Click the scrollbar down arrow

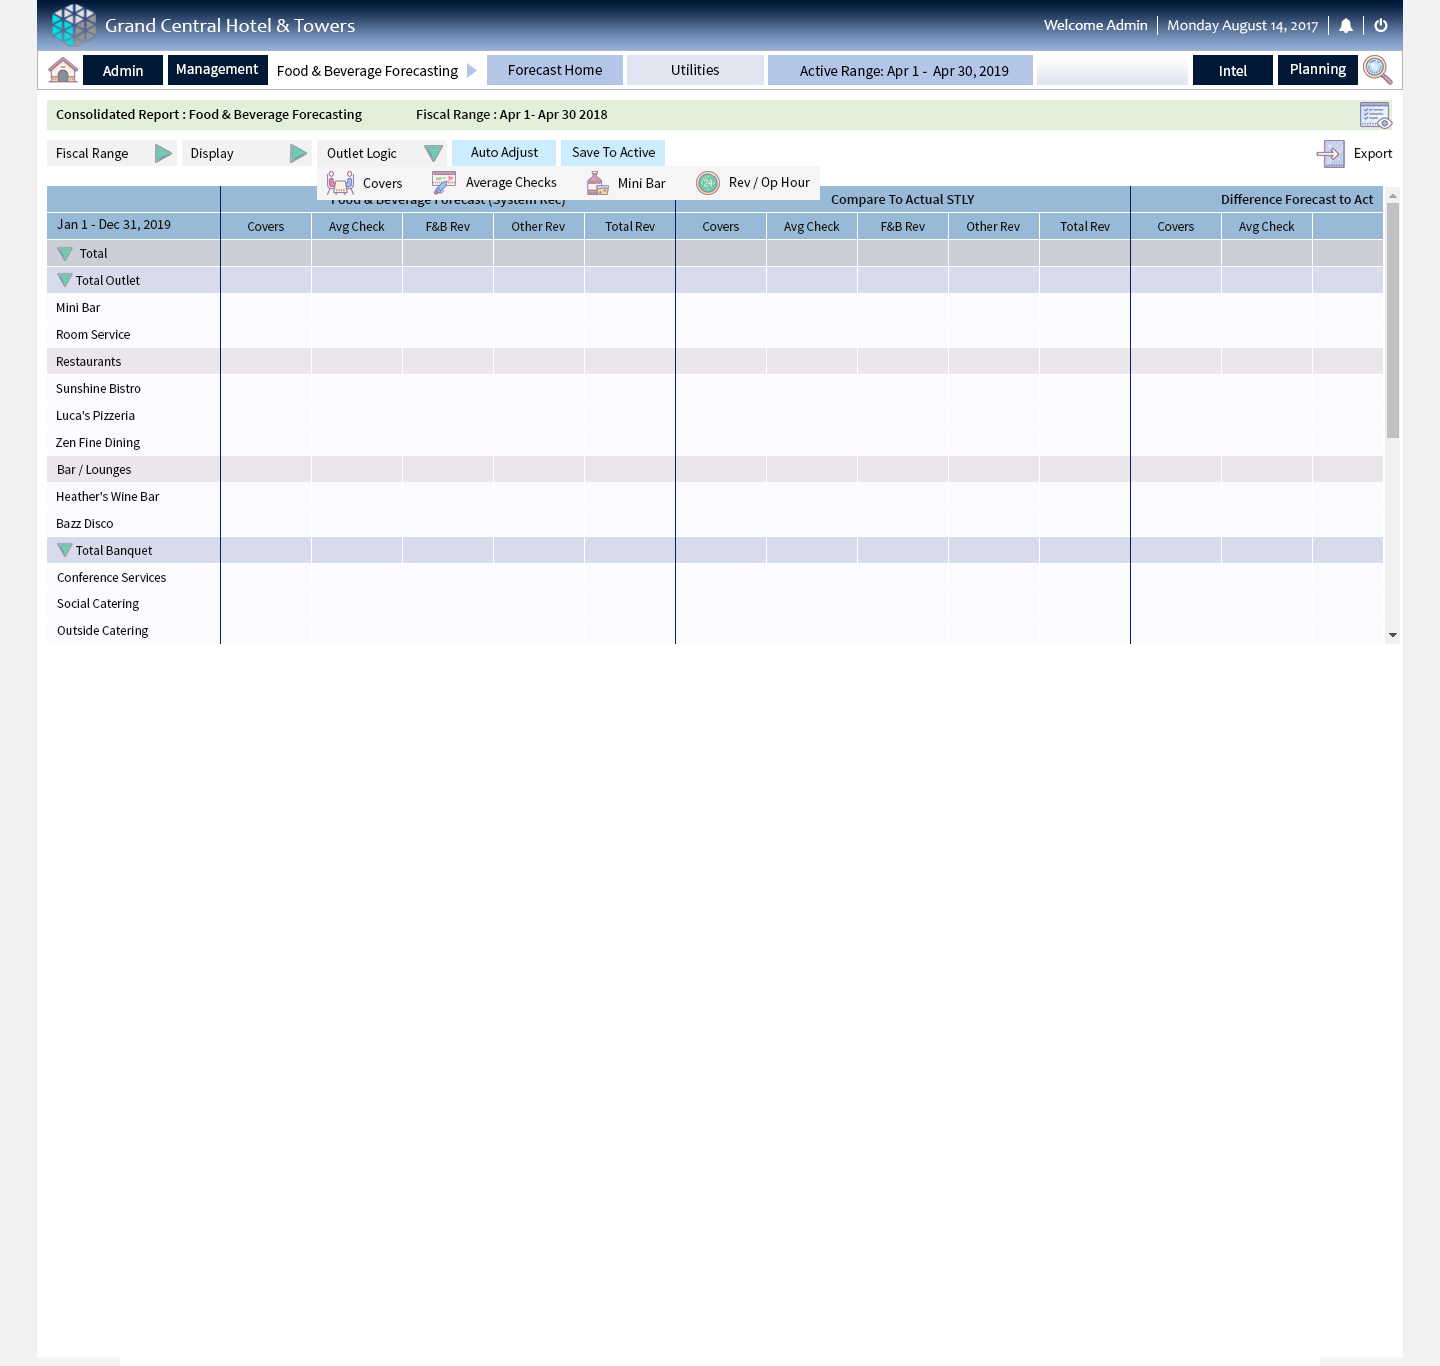(1392, 635)
